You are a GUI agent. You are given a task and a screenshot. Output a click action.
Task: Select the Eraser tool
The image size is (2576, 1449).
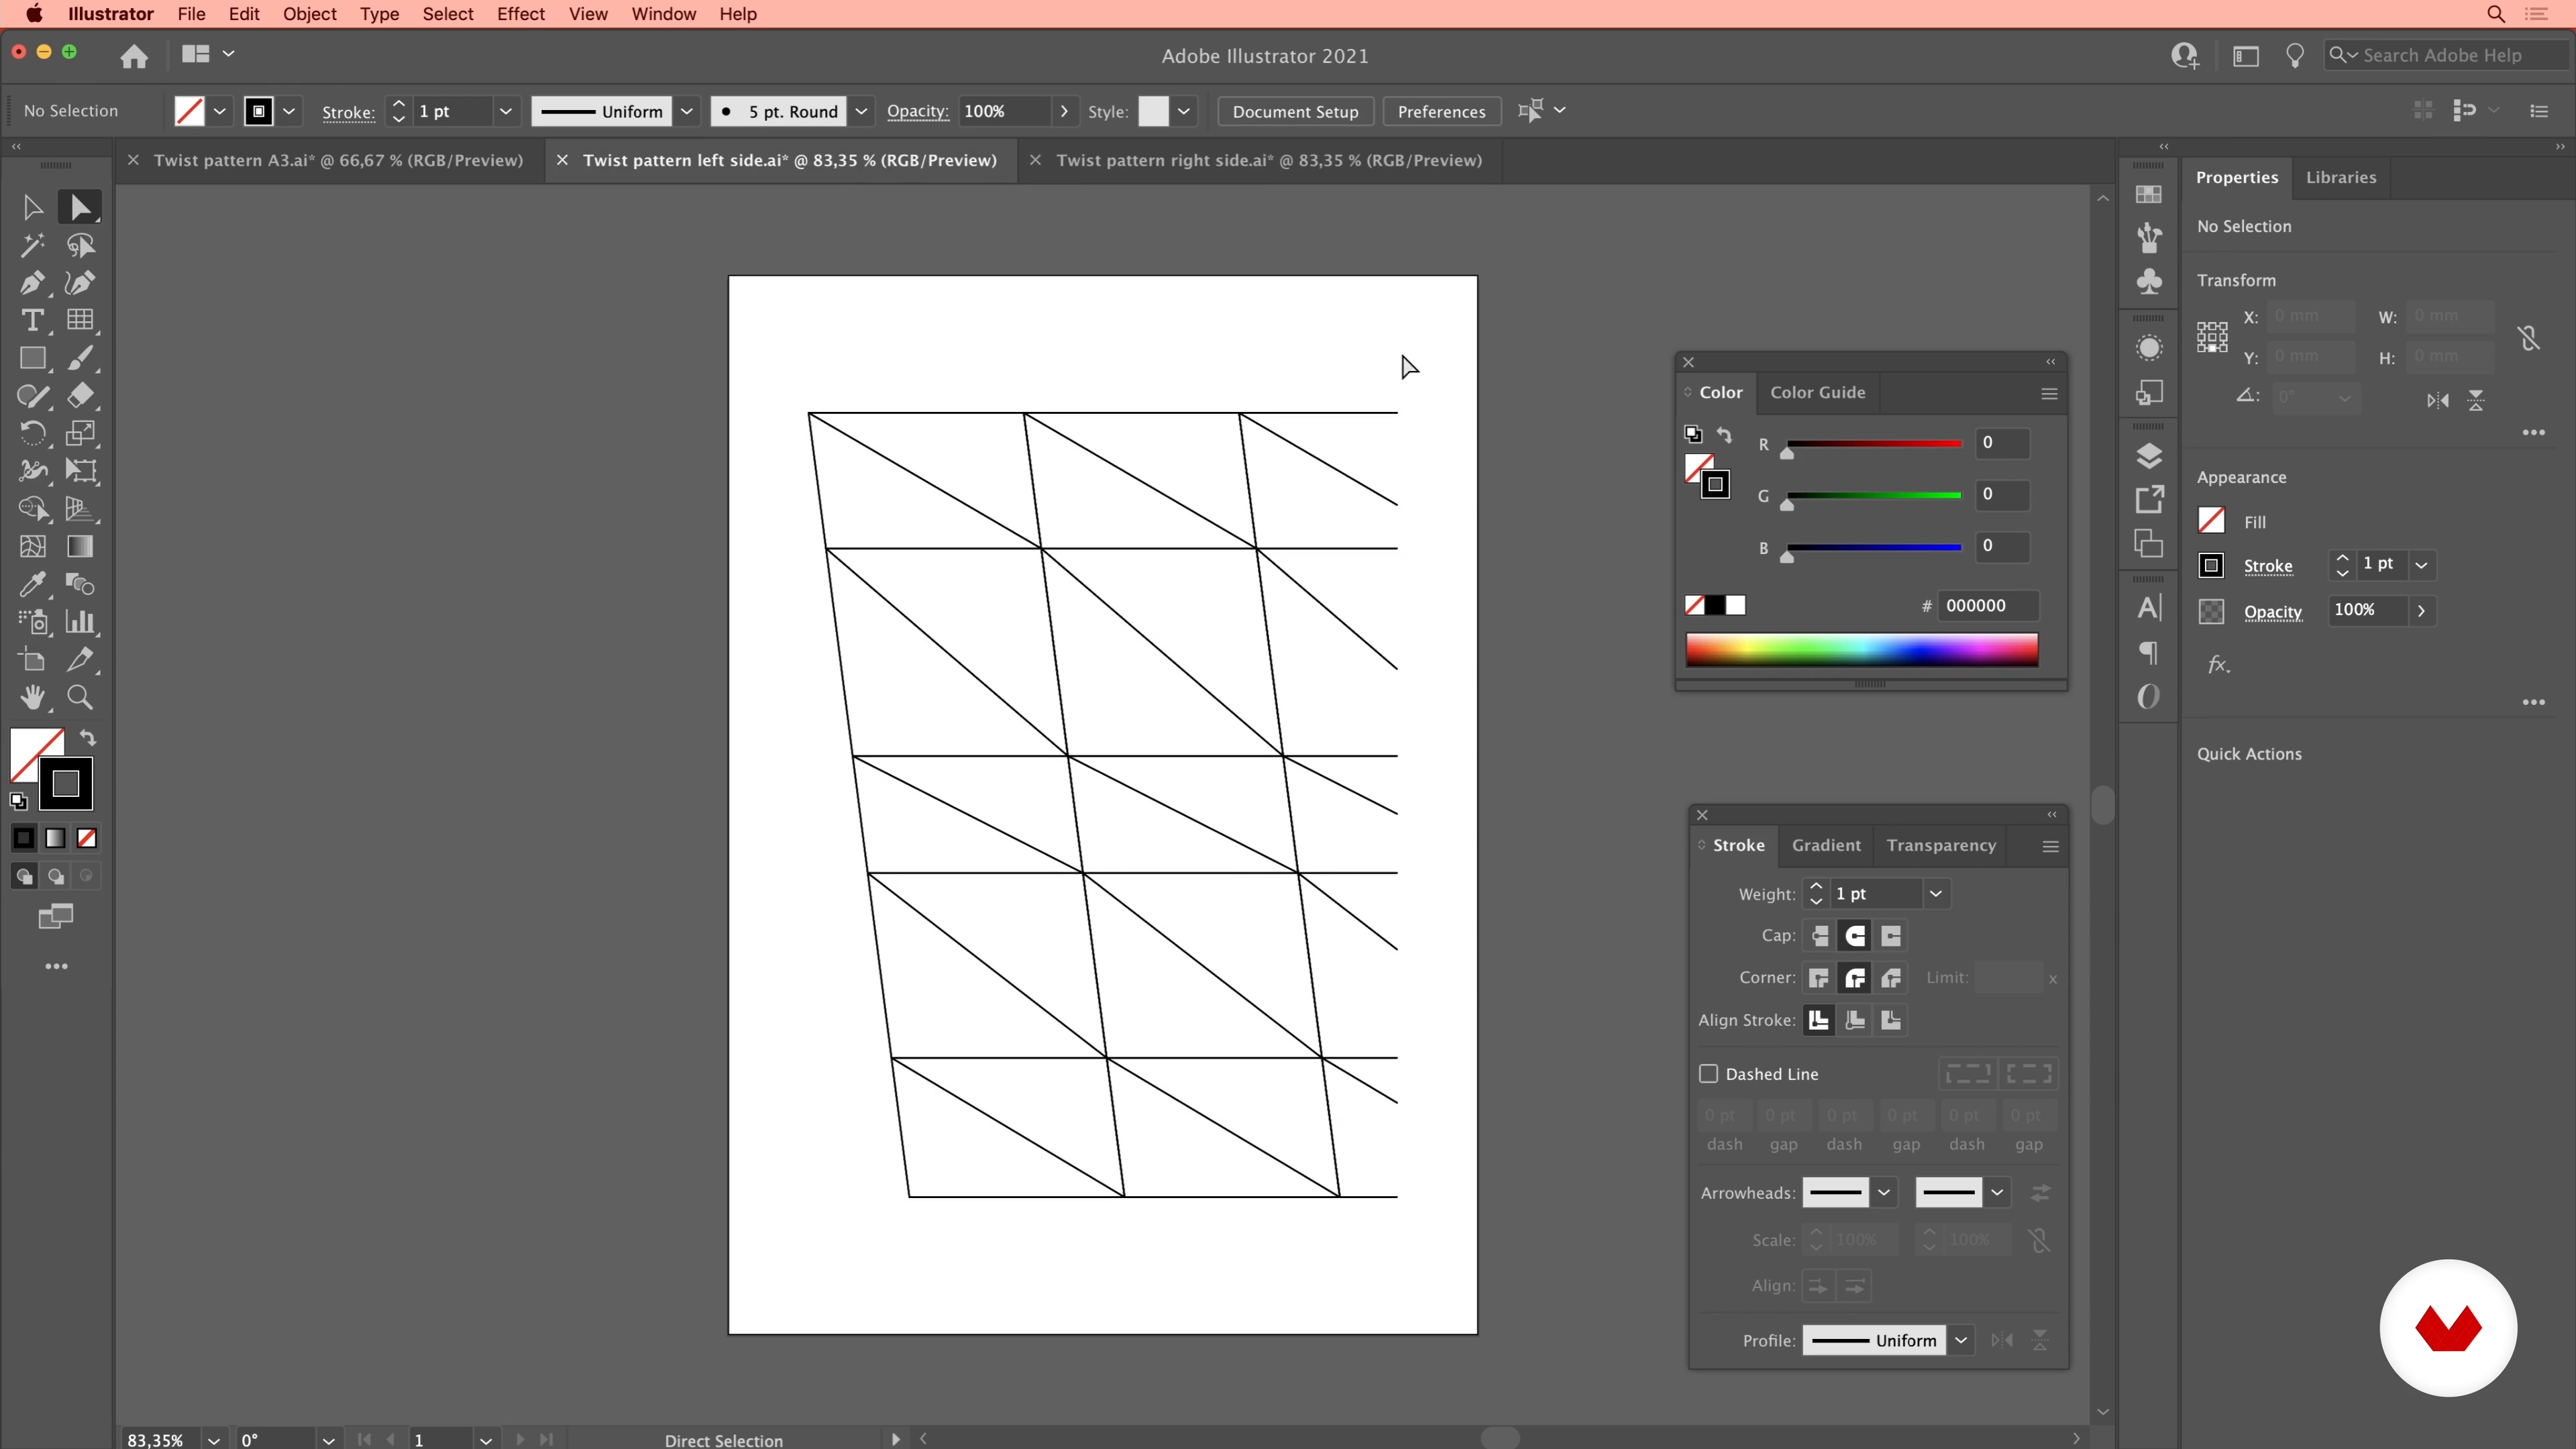click(80, 396)
